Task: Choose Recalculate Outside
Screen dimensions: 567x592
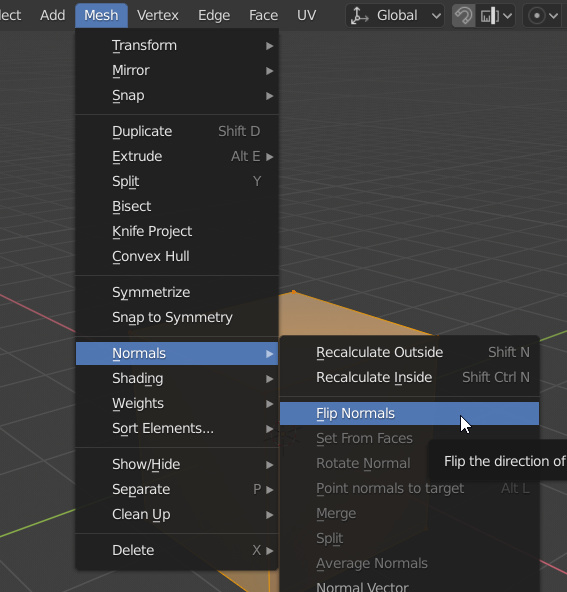Action: click(x=409, y=352)
